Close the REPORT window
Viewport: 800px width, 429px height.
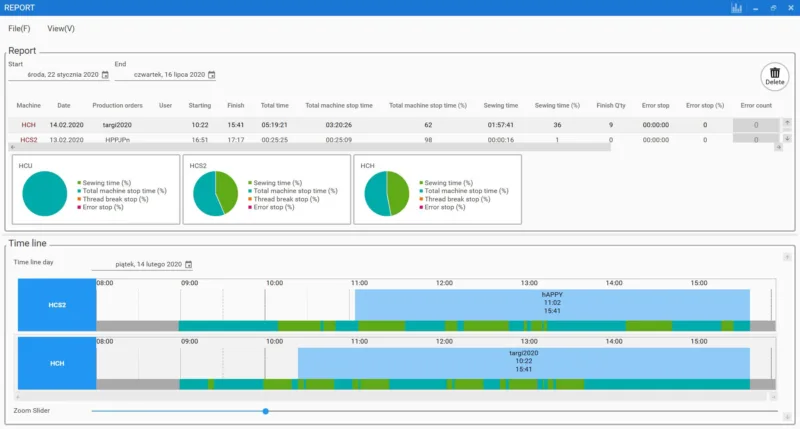791,8
